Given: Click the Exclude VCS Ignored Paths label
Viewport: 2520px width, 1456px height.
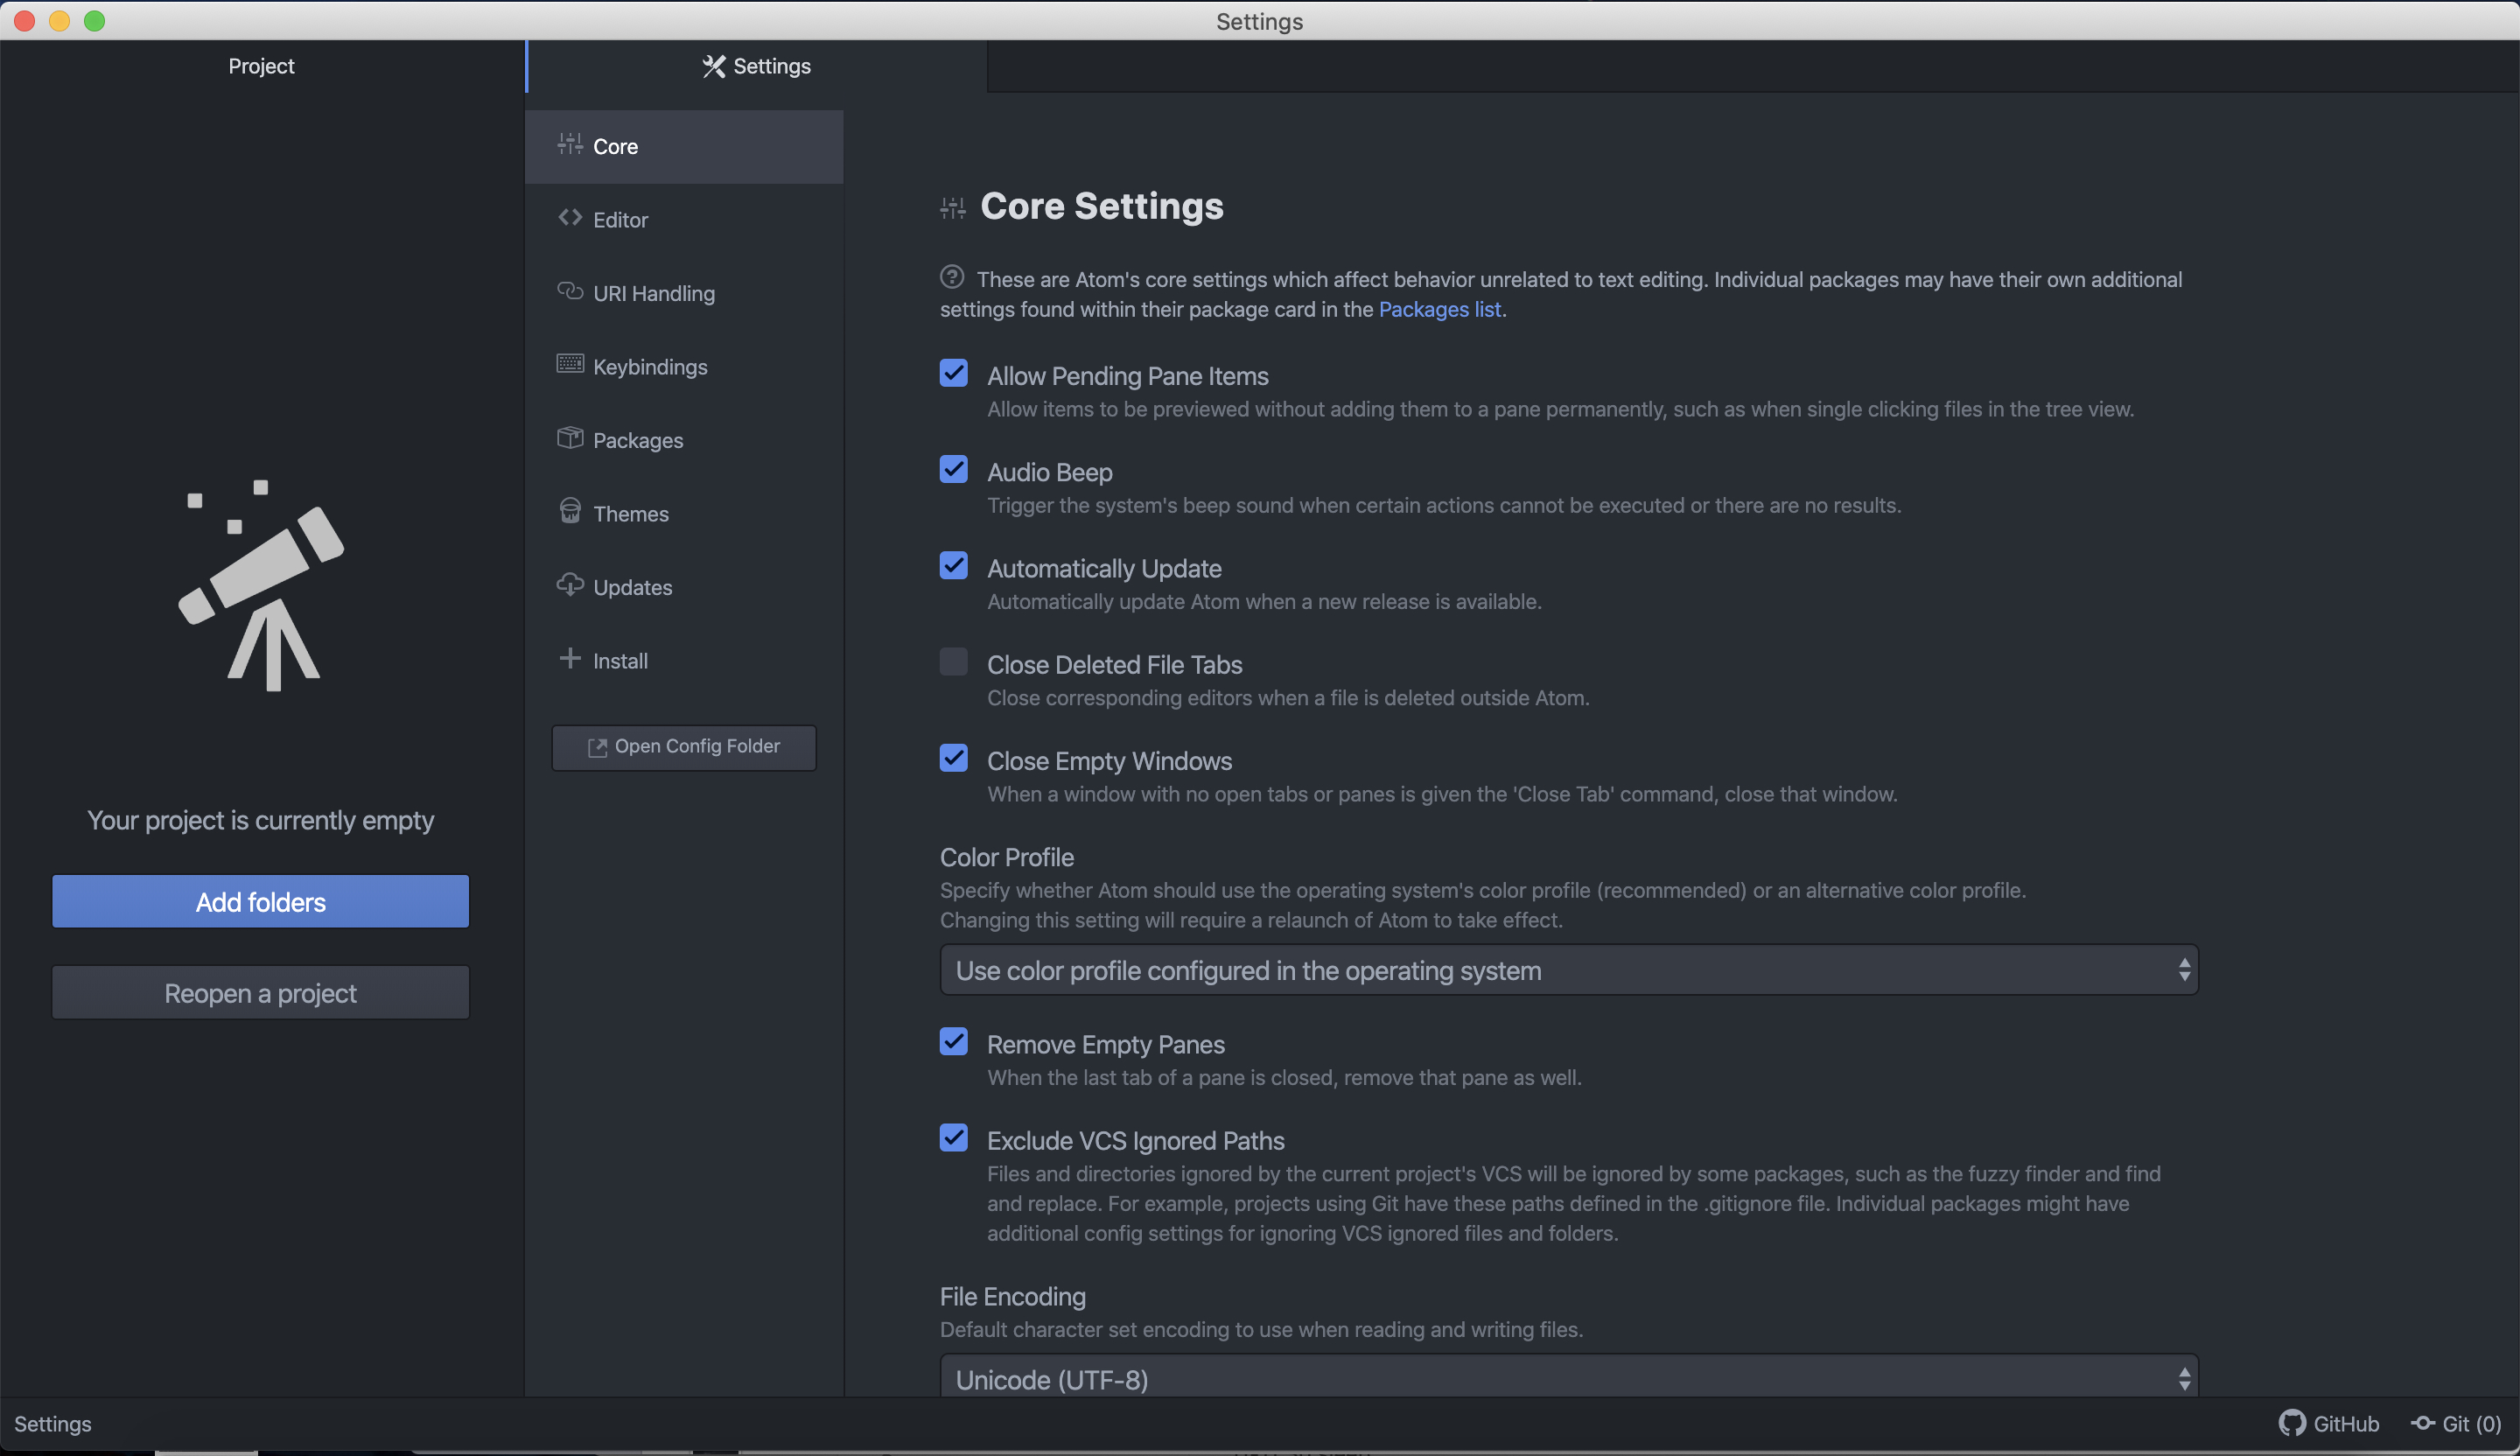Looking at the screenshot, I should tap(1136, 1140).
